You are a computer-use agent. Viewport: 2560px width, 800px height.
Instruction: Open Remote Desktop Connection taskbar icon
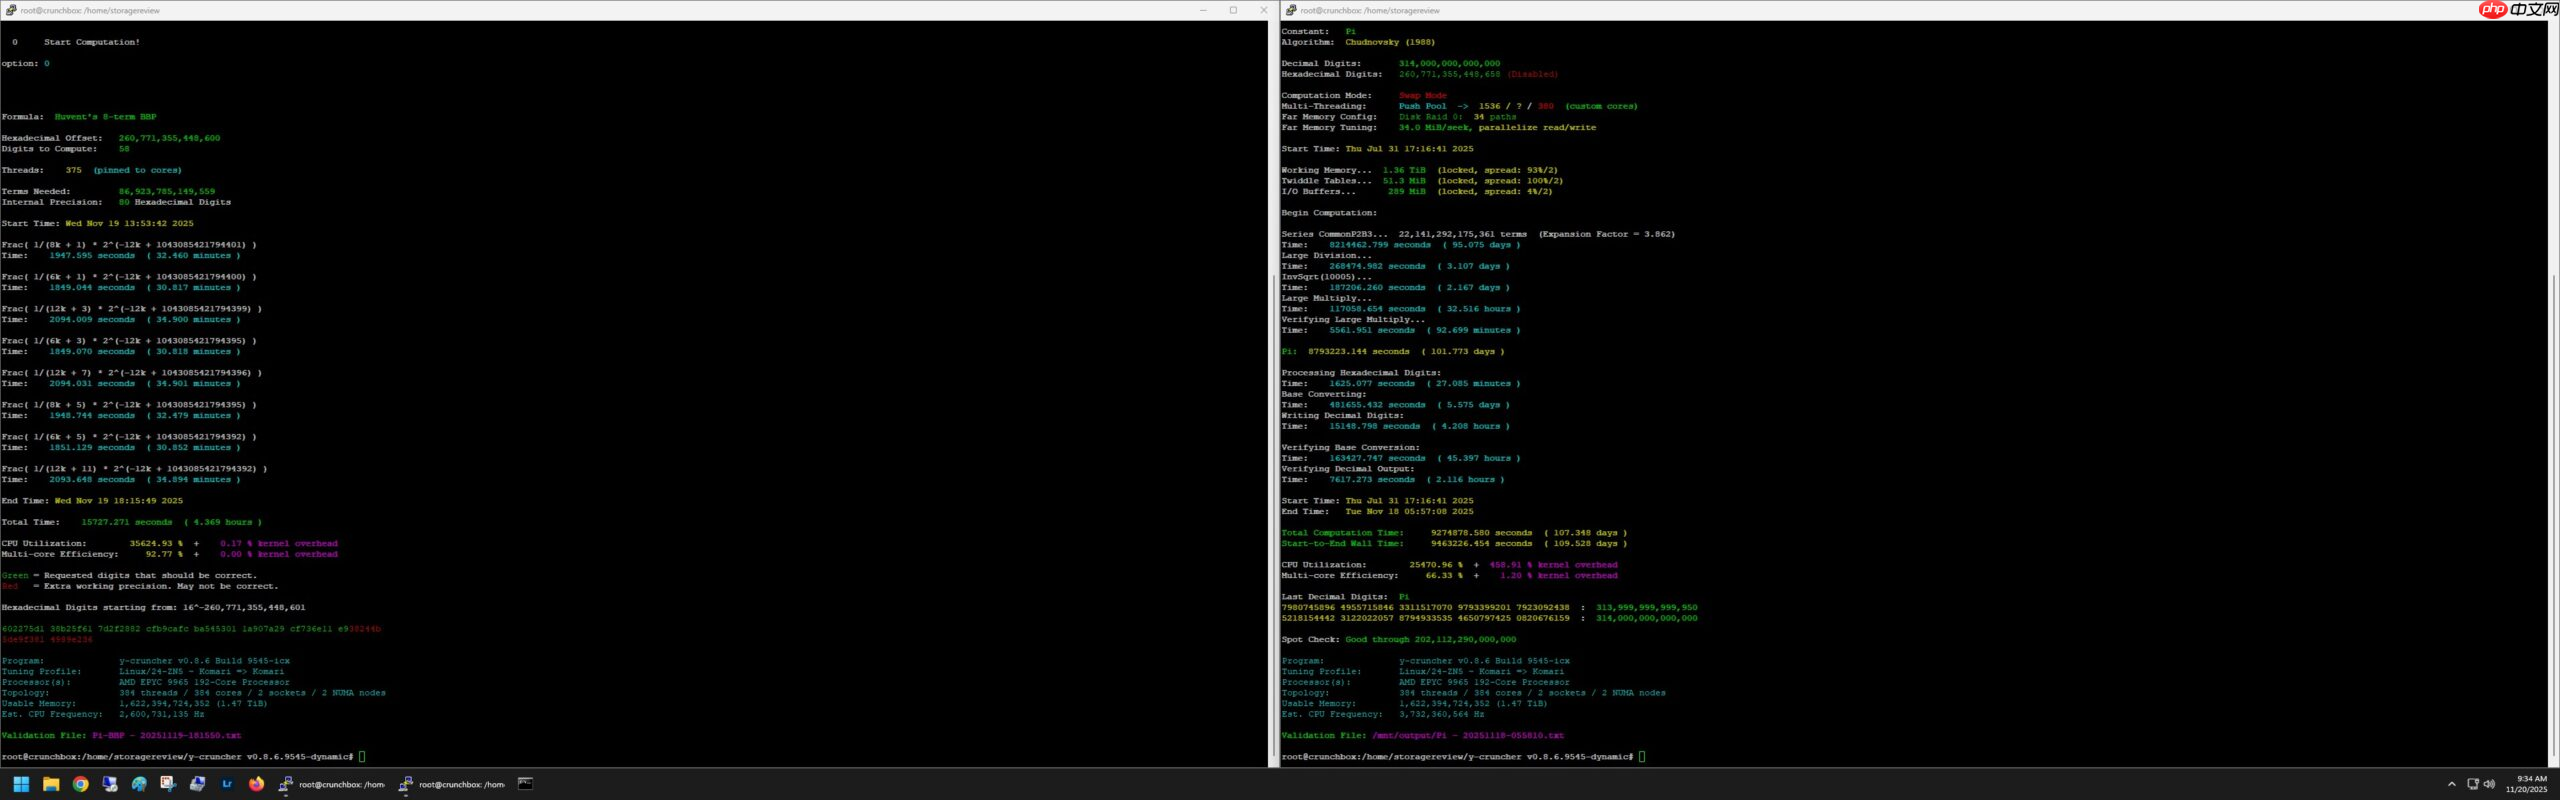click(x=110, y=784)
